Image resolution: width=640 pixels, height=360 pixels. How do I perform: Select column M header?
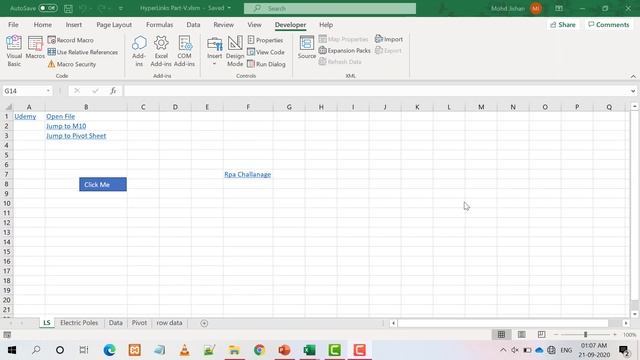[x=481, y=107]
